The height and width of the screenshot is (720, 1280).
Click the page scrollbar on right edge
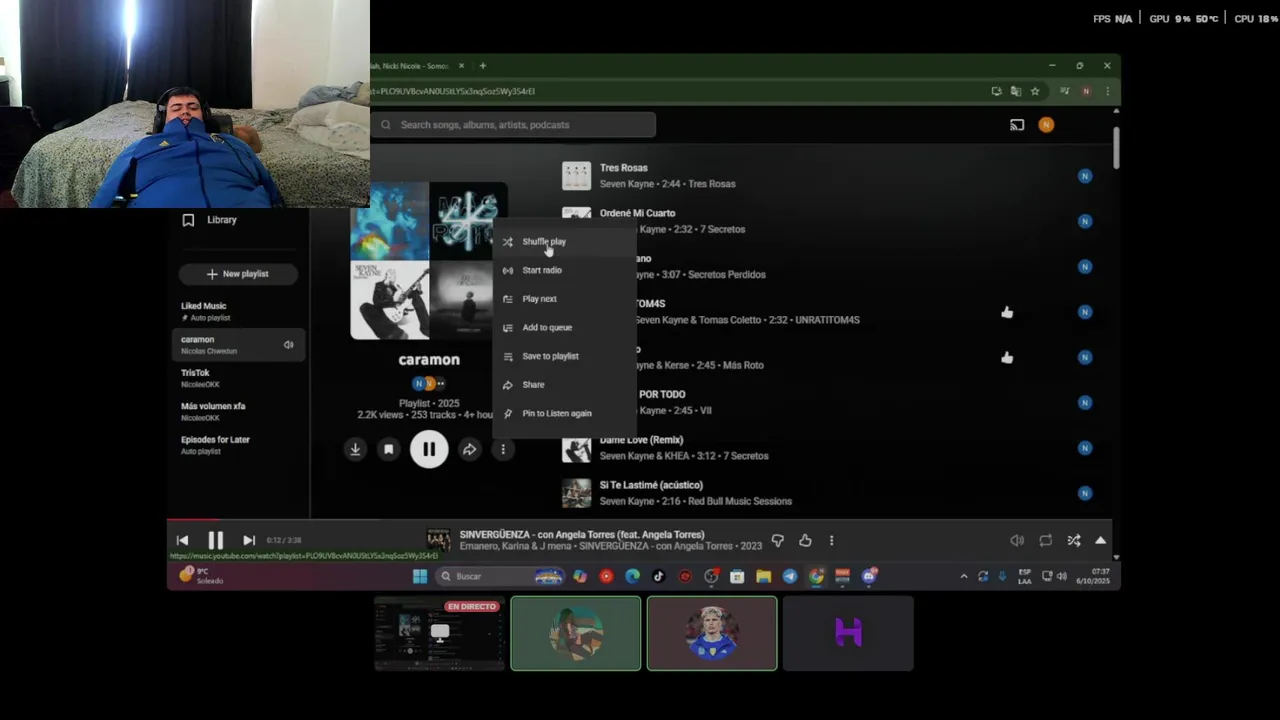click(x=1116, y=149)
